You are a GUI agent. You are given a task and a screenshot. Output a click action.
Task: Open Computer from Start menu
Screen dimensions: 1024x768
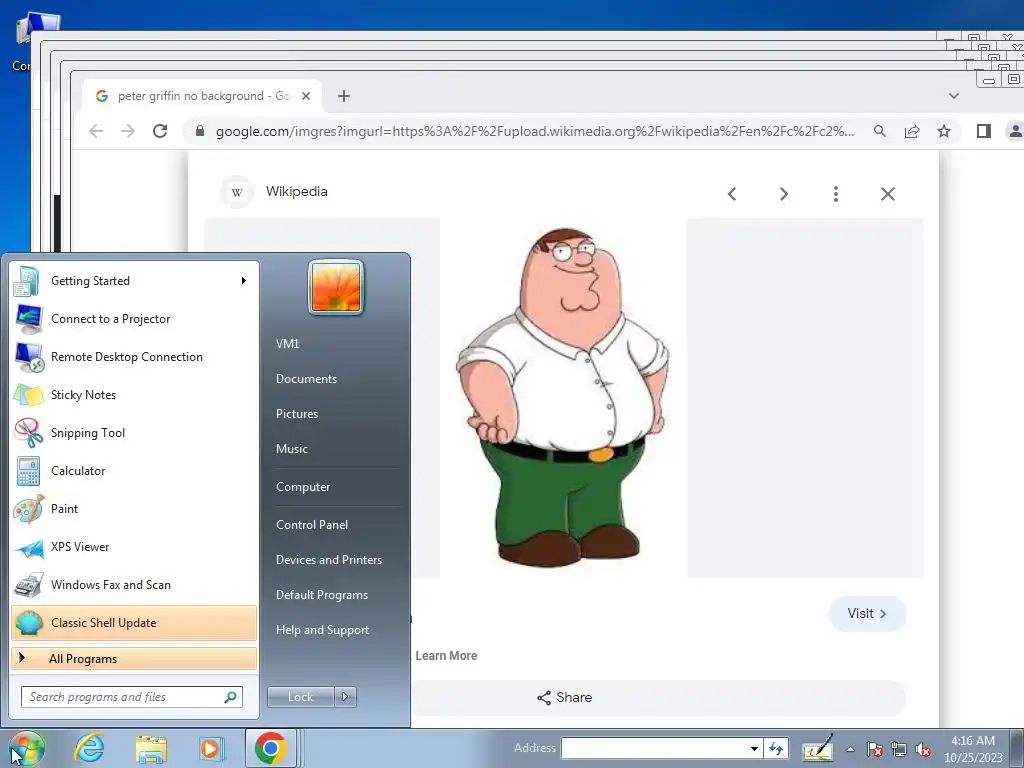pyautogui.click(x=303, y=487)
